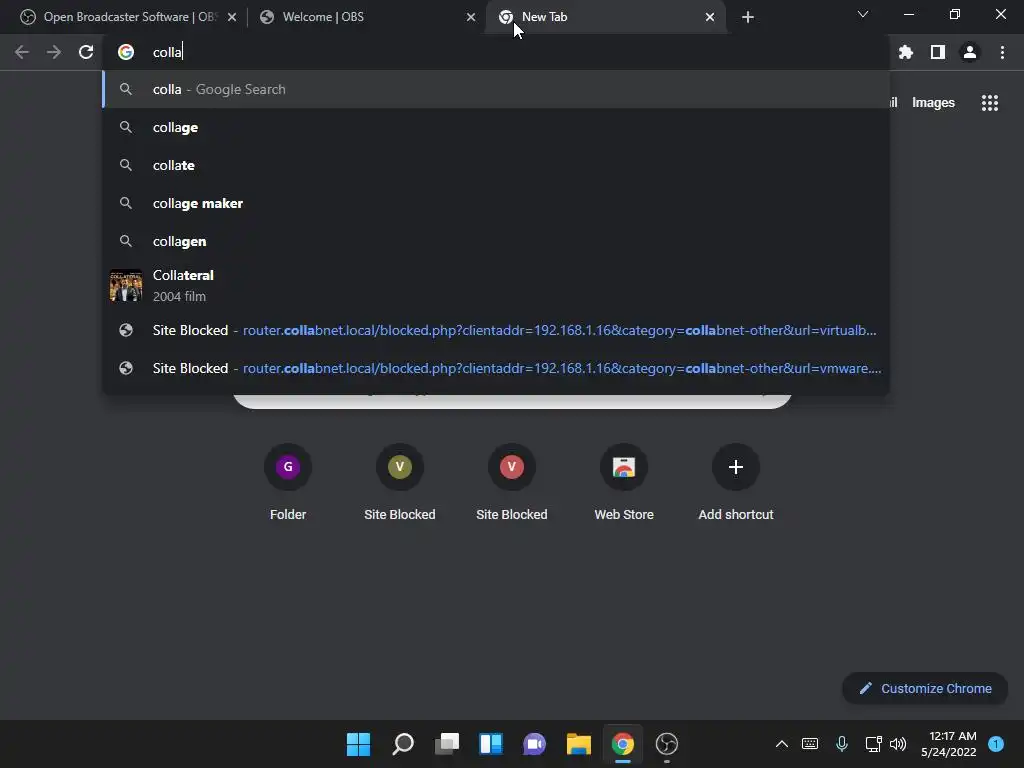Viewport: 1024px width, 768px height.
Task: Open the Extensions puzzle icon
Action: coord(905,52)
